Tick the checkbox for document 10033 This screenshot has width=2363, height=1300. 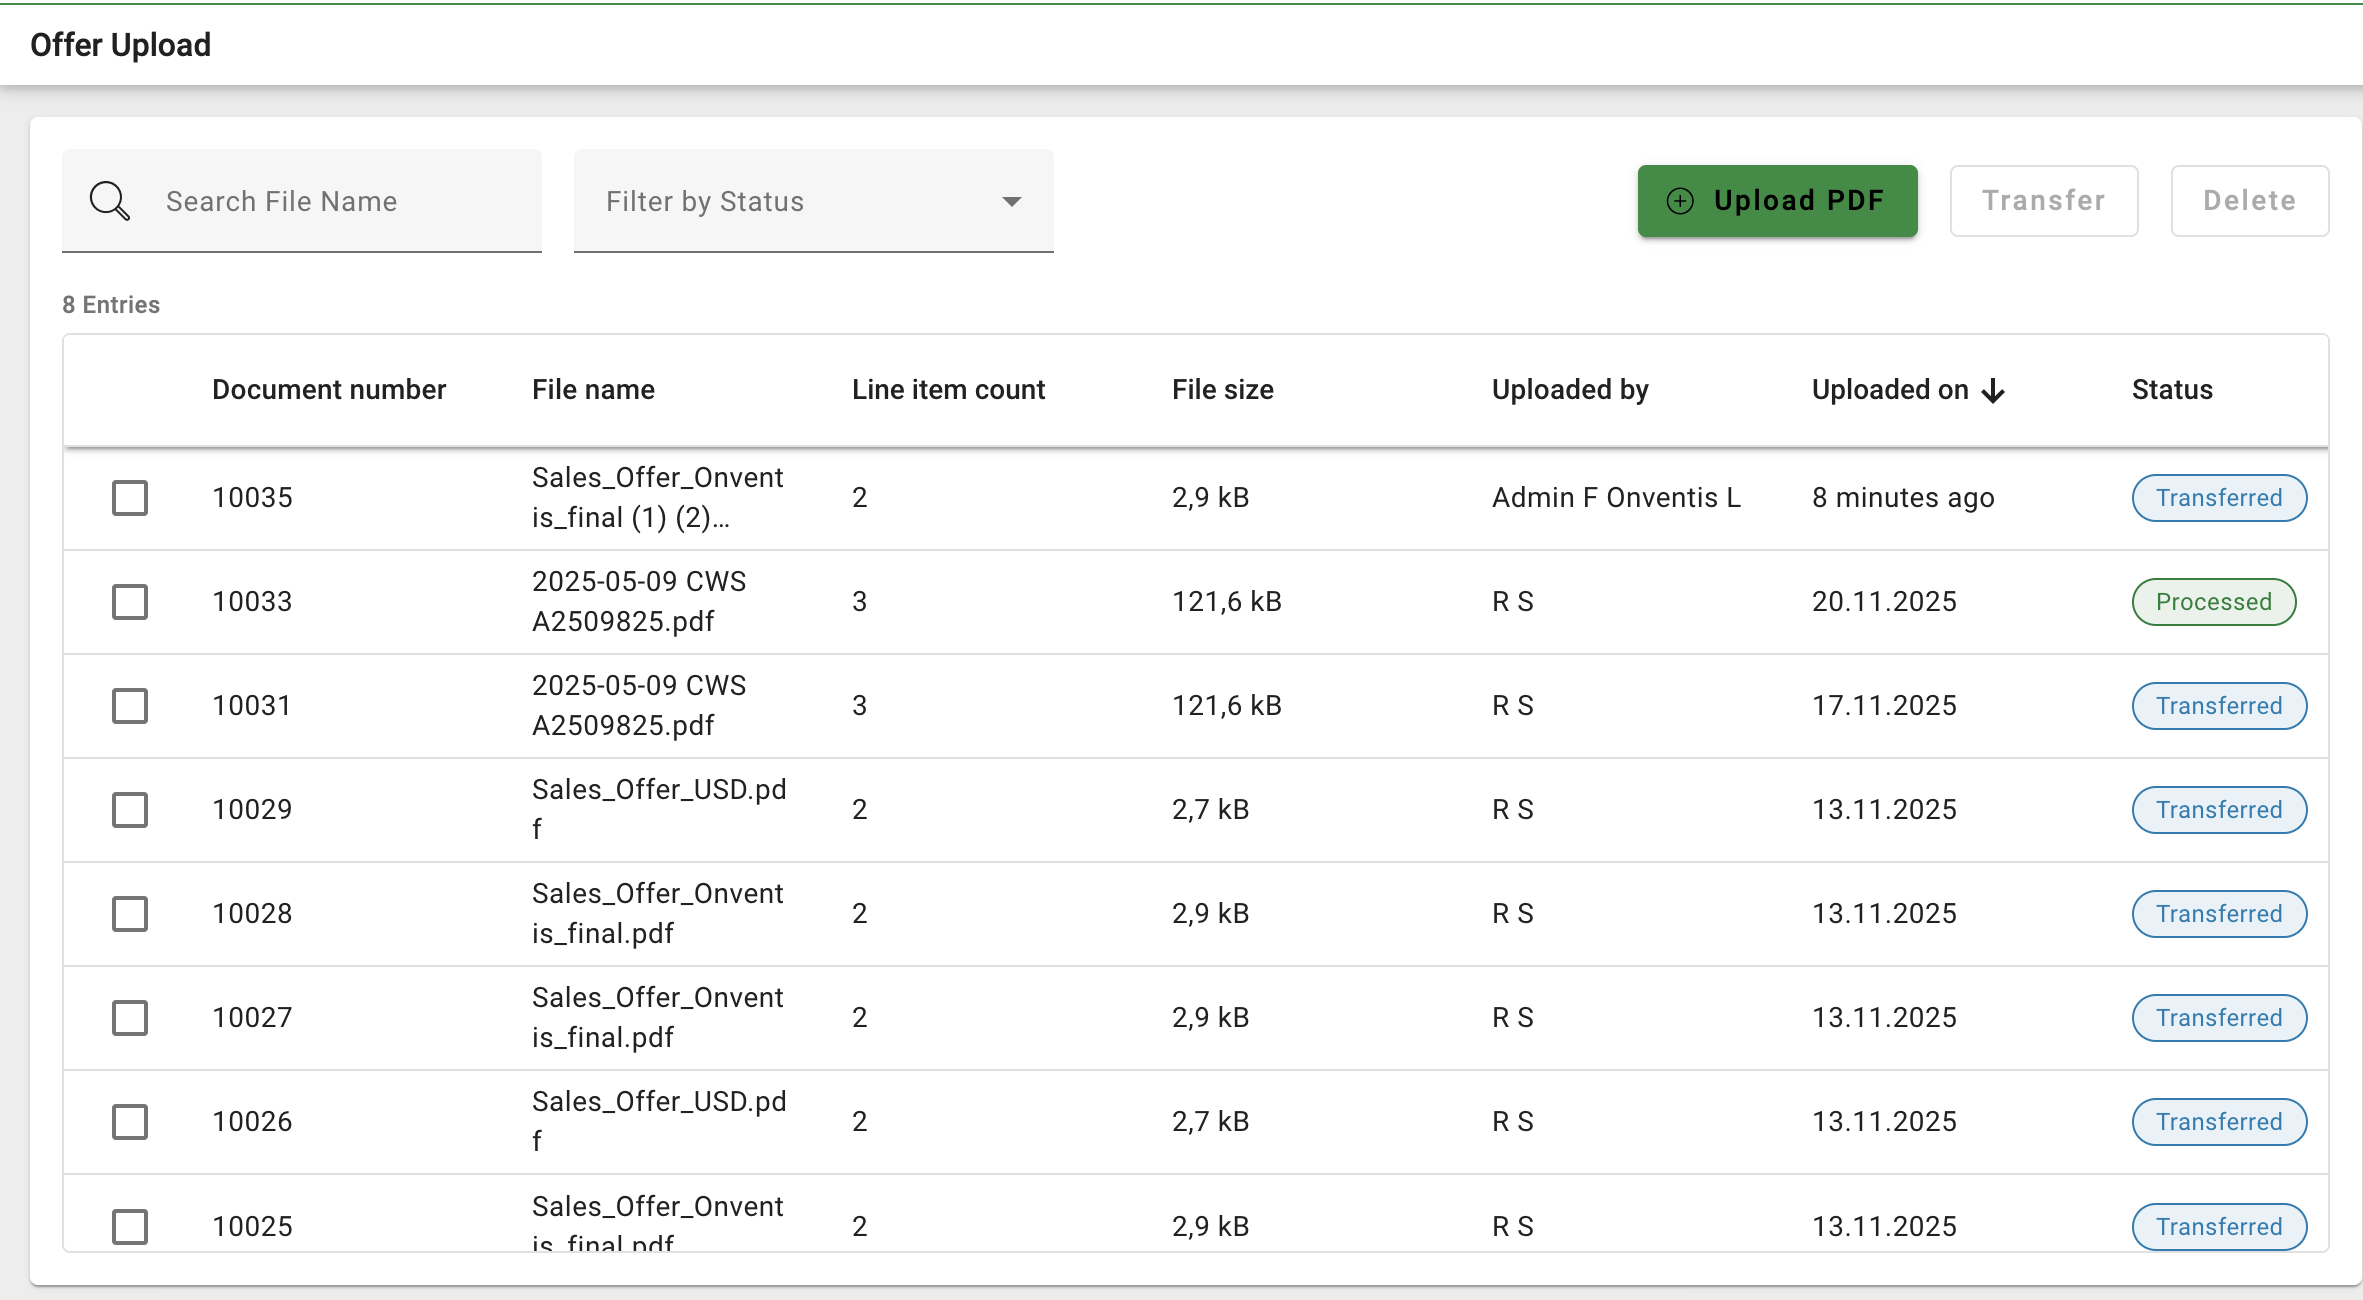pyautogui.click(x=130, y=602)
